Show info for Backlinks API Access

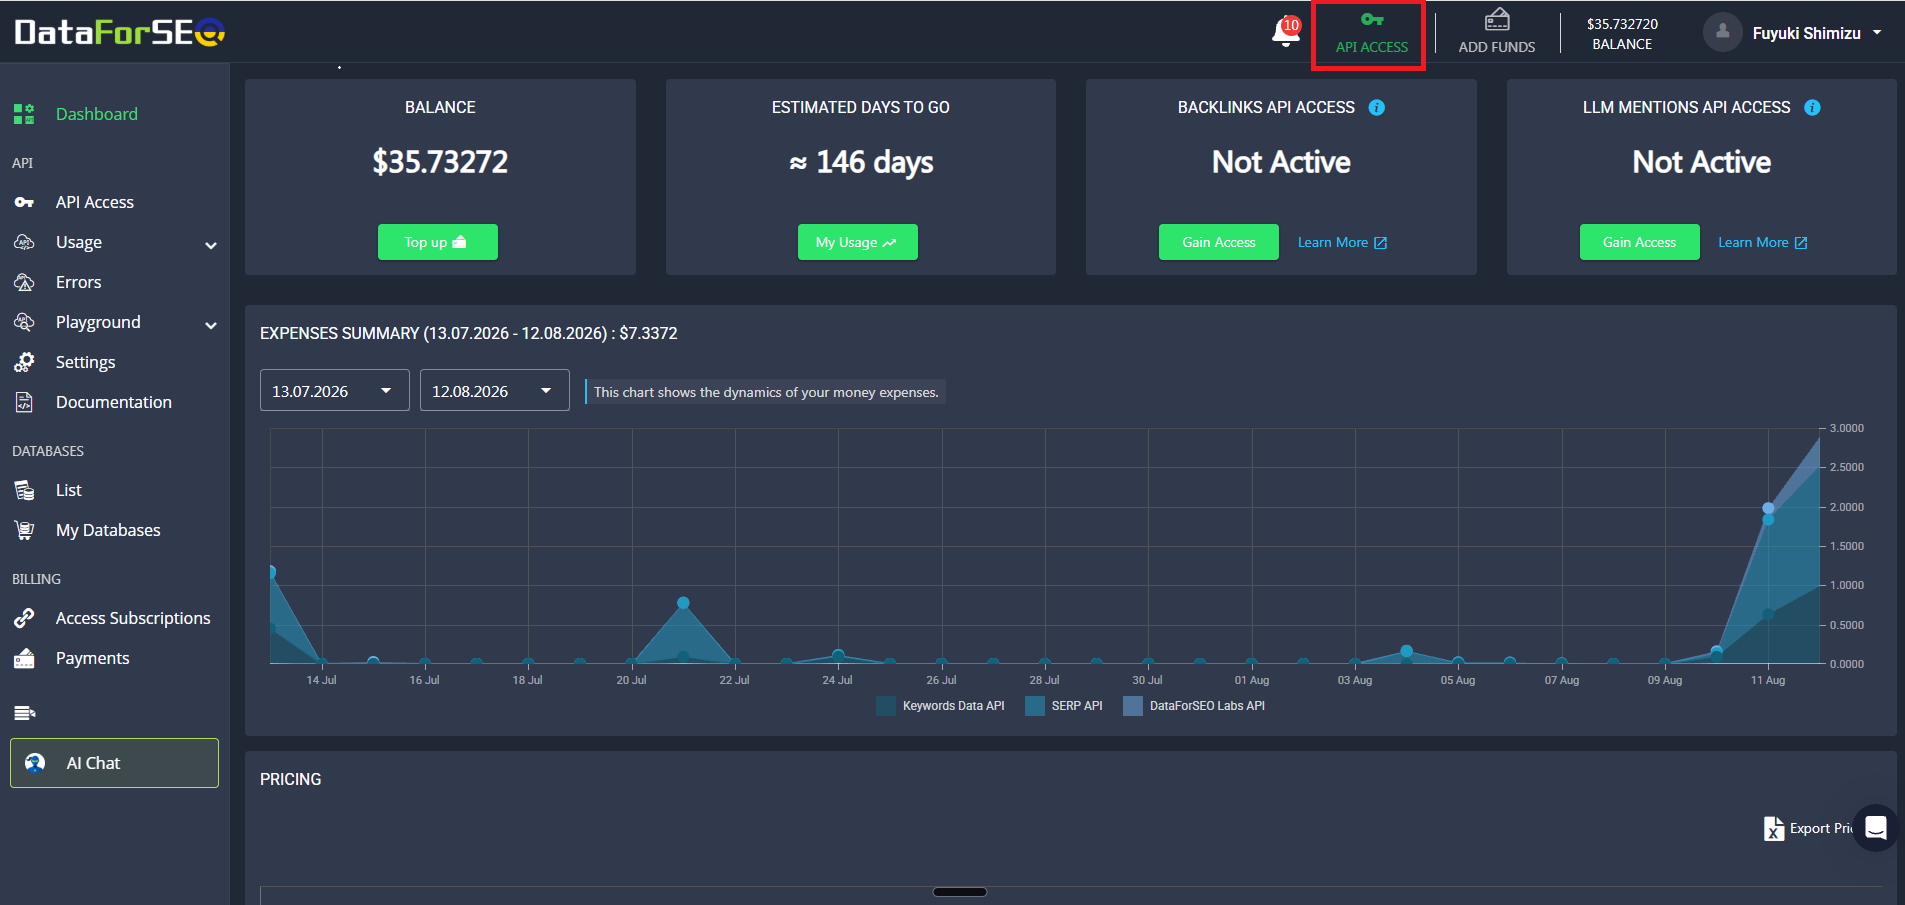(1377, 108)
